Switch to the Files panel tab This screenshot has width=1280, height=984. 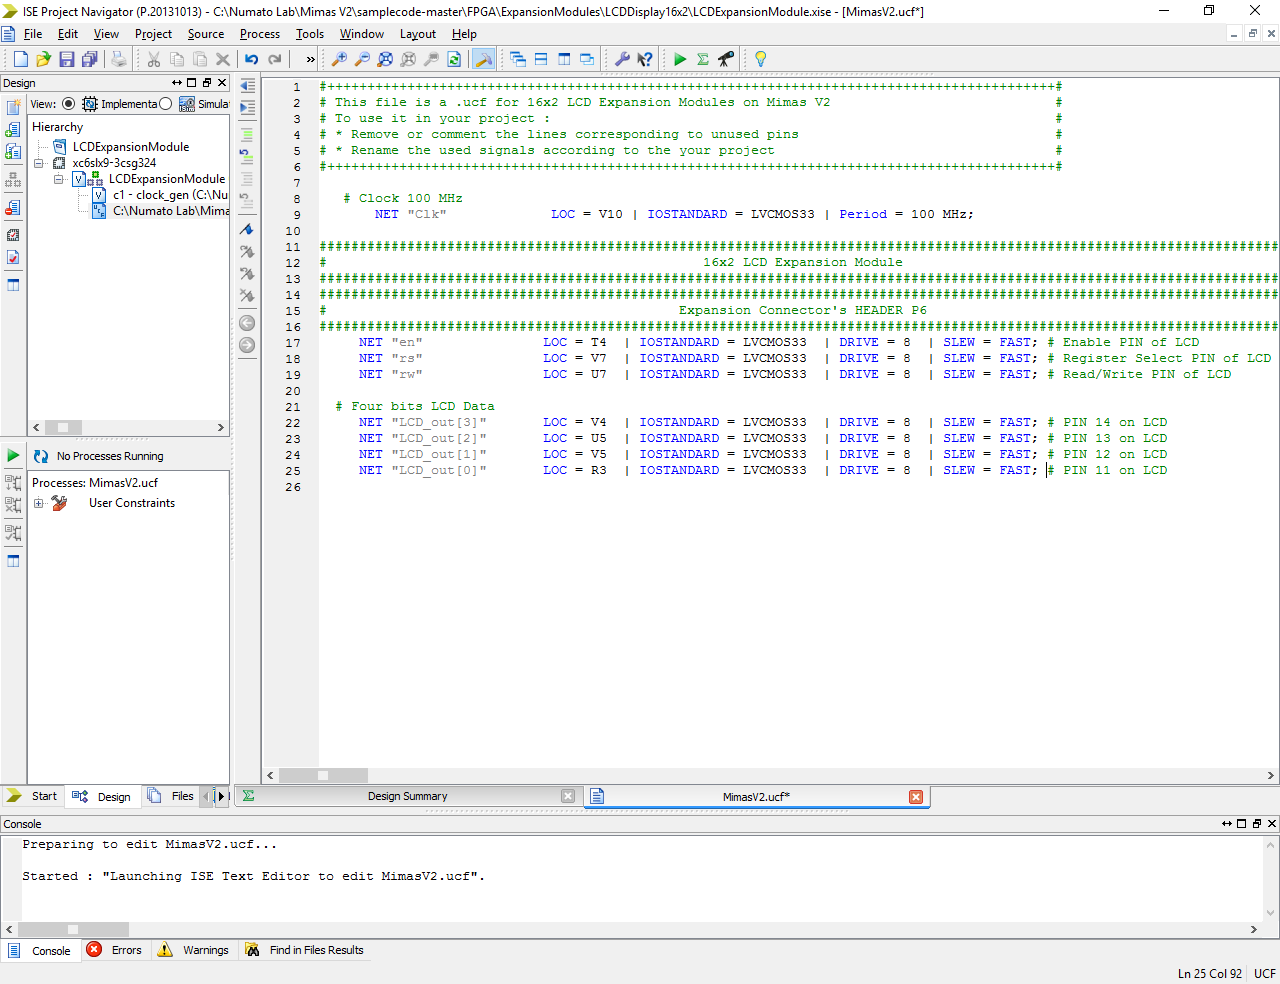[171, 796]
